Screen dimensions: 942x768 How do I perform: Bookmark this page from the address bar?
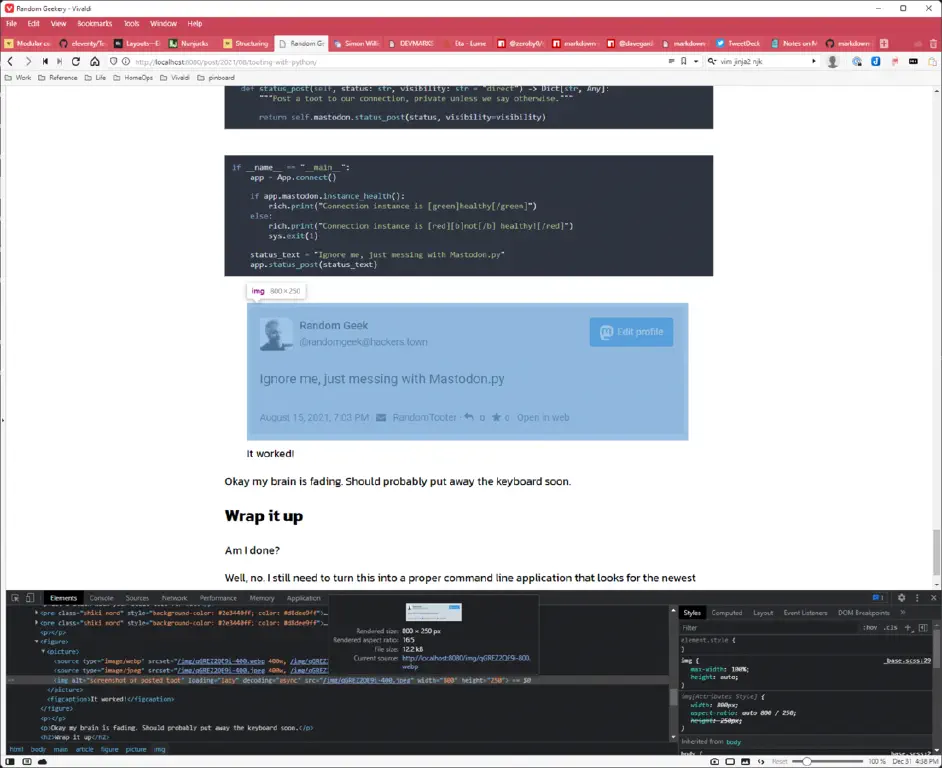pos(684,61)
